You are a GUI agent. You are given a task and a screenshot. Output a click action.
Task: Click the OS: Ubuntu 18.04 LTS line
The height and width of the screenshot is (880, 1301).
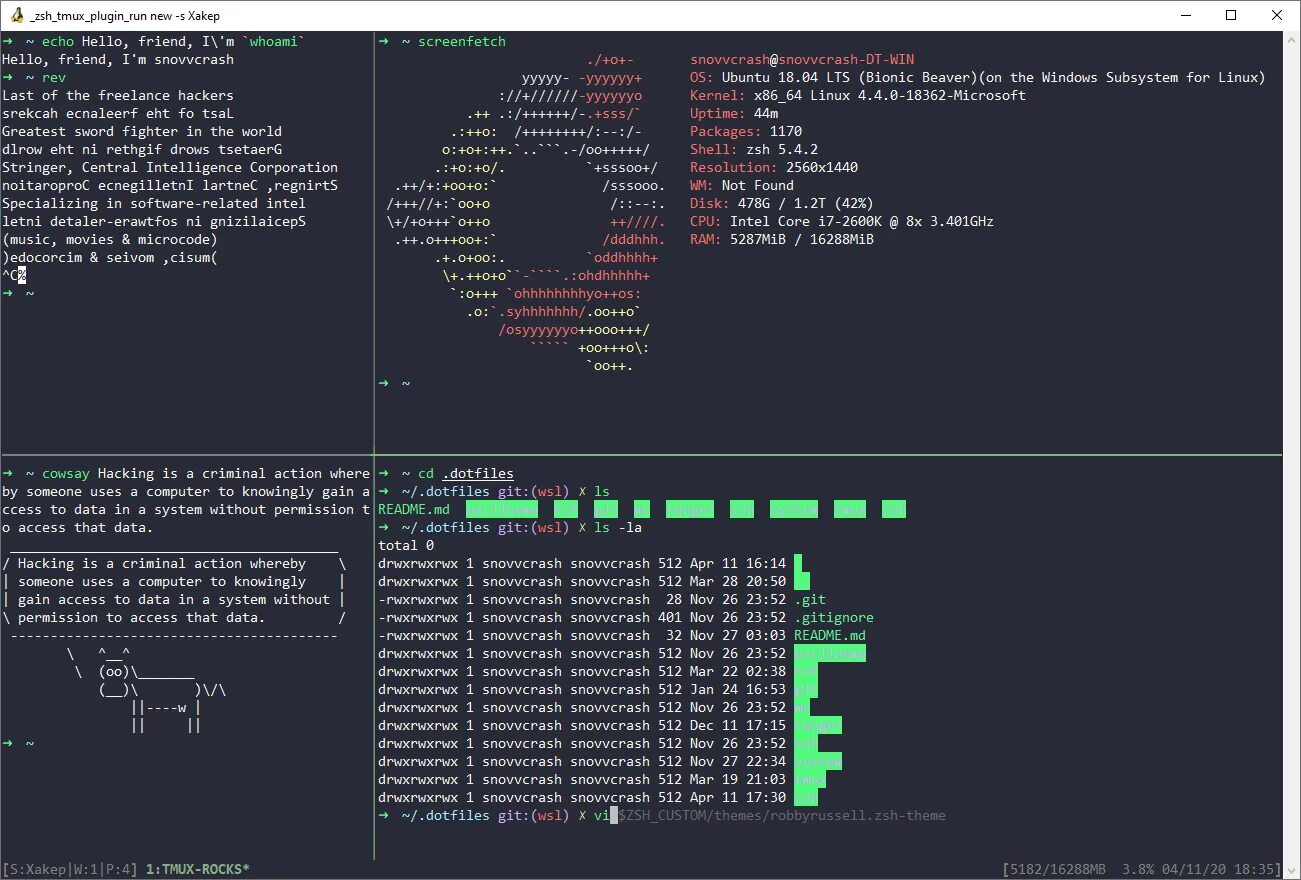(x=978, y=77)
